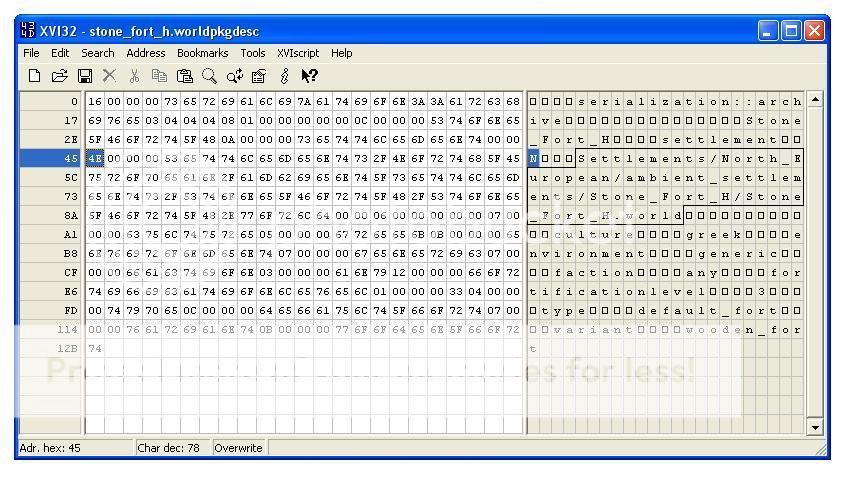Screen dimensions: 862x494
Task: Select the highlighted hex byte 4E at address 45
Action: 95,158
